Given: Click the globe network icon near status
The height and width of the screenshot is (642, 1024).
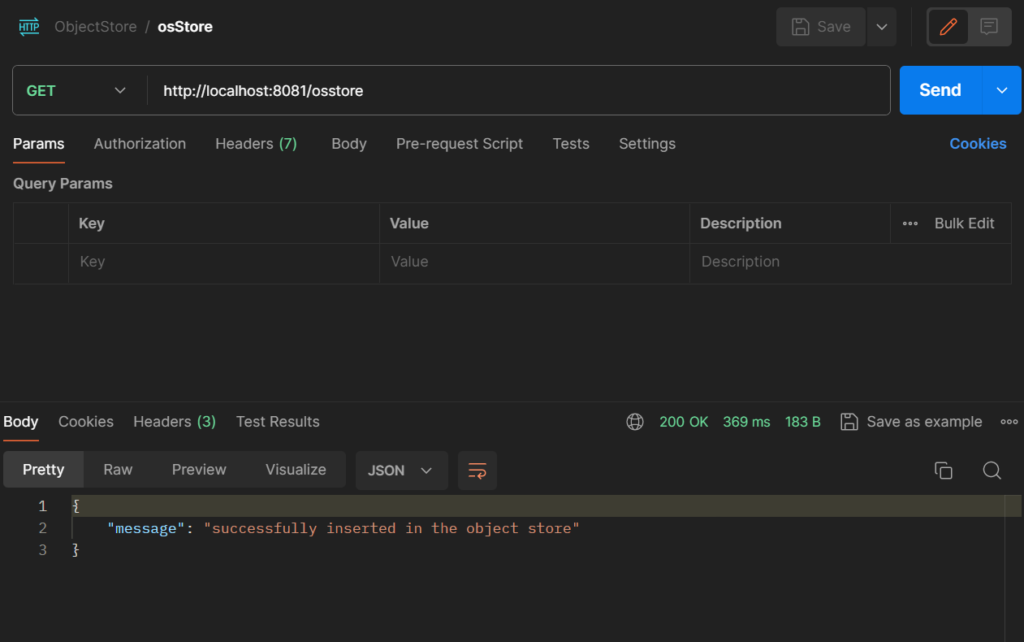Looking at the screenshot, I should (x=635, y=422).
